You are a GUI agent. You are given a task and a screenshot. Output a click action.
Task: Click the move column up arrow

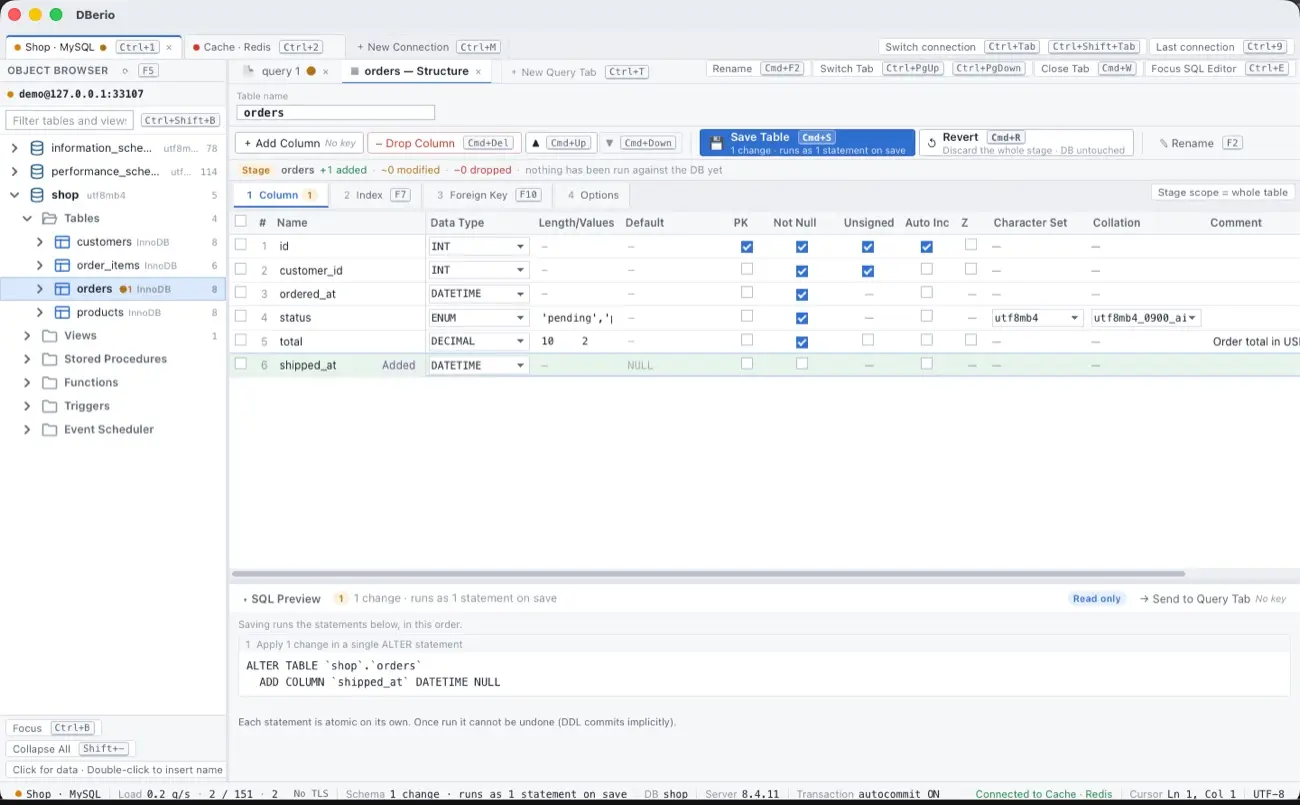pos(535,143)
